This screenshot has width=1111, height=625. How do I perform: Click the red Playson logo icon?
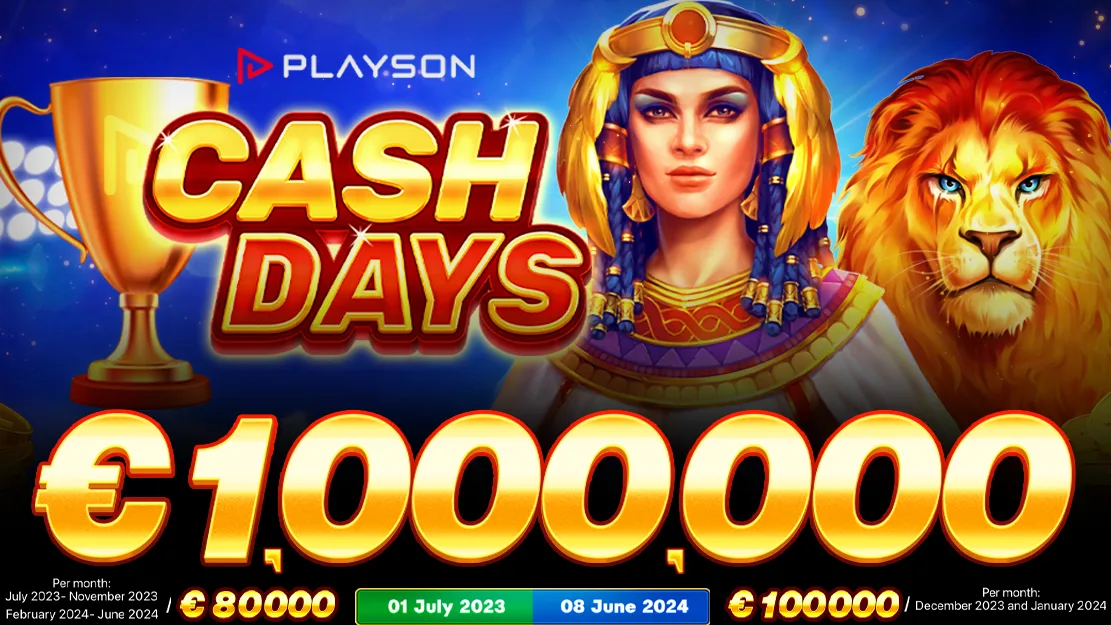tap(254, 66)
